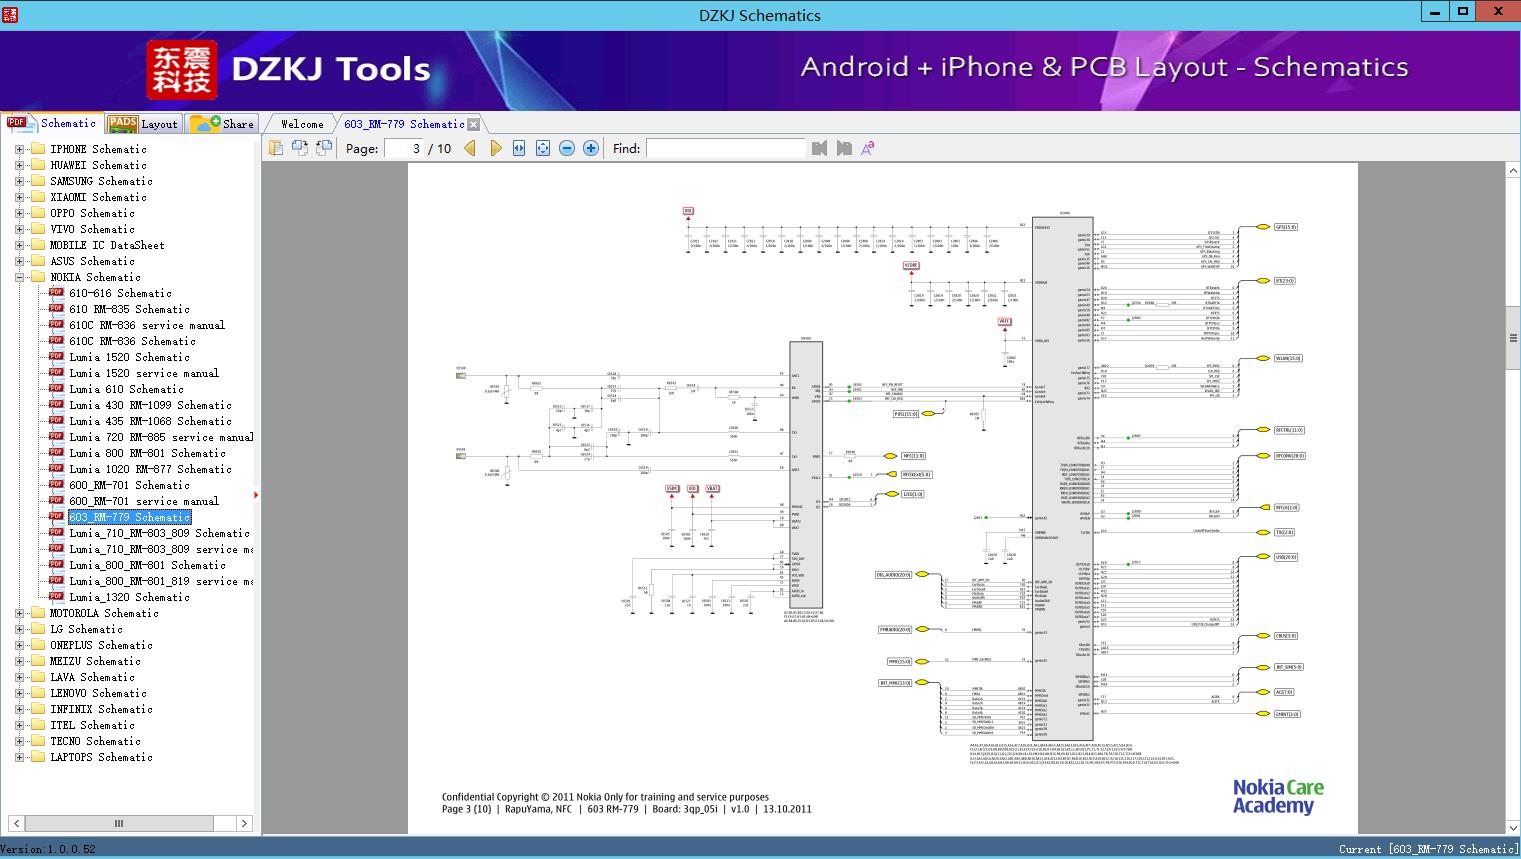Screen dimensions: 1521x859
Task: Expand the TECNO Schematic folder
Action: pos(19,741)
